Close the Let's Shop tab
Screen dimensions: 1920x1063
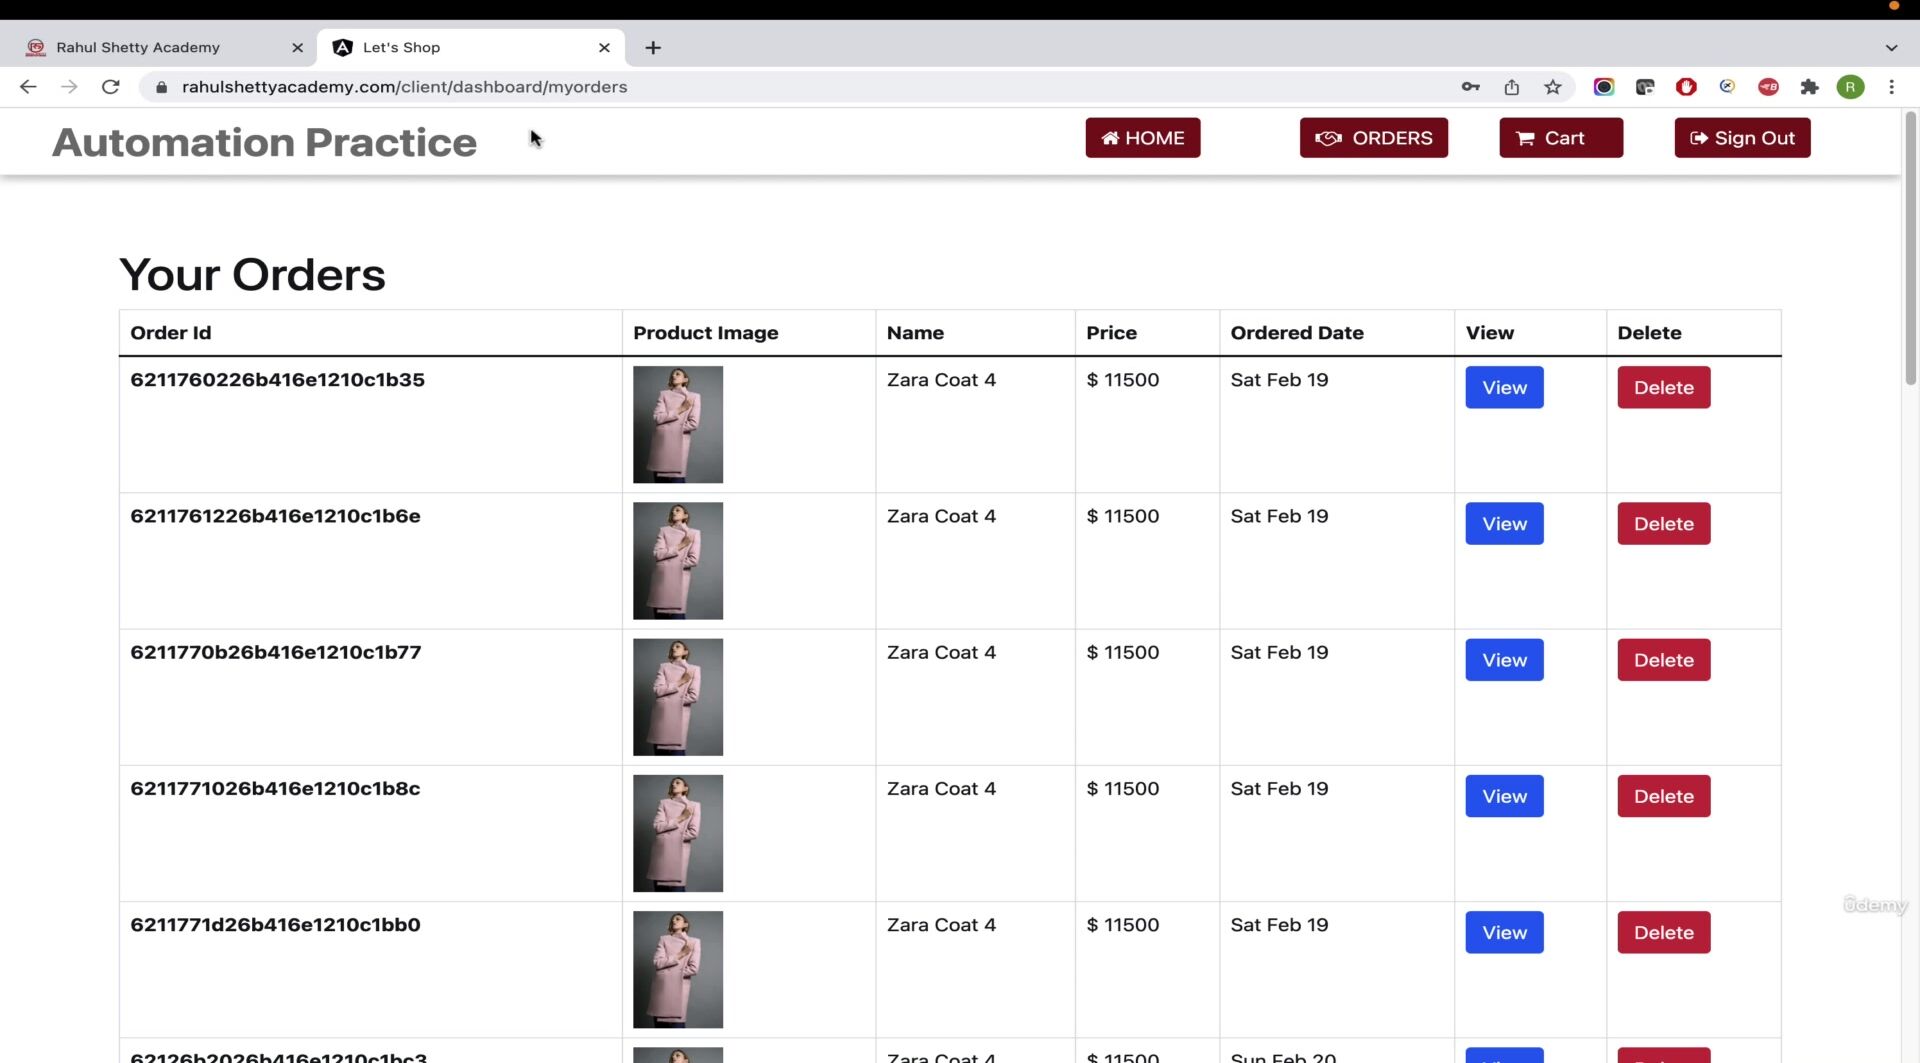coord(604,47)
